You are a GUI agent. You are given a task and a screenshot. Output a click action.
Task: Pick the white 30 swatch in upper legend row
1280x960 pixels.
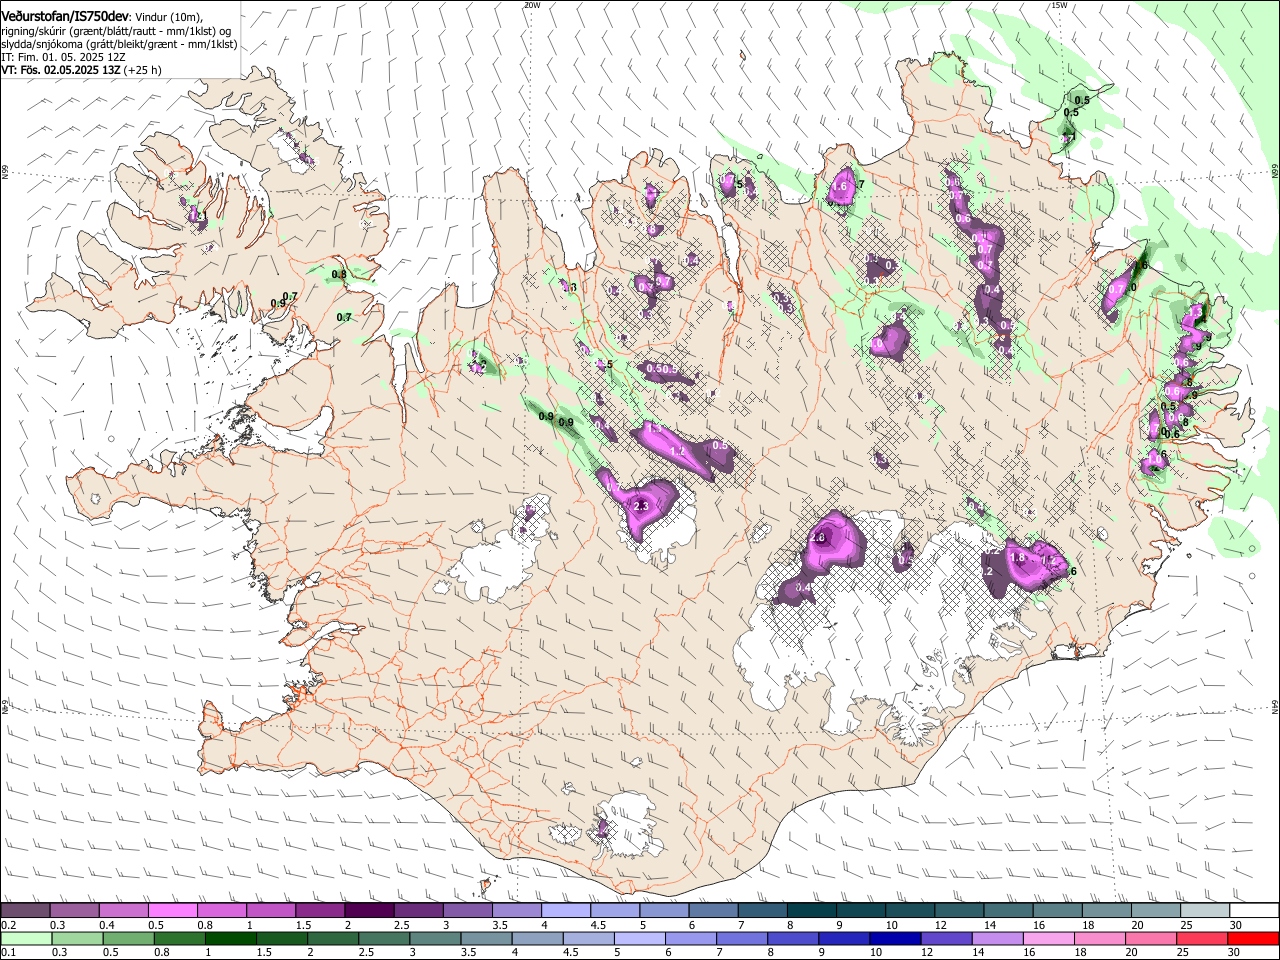(1254, 911)
